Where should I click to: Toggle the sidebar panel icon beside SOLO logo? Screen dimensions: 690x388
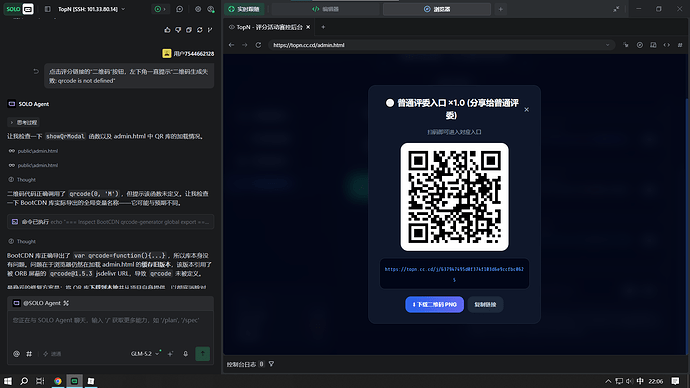coord(48,9)
